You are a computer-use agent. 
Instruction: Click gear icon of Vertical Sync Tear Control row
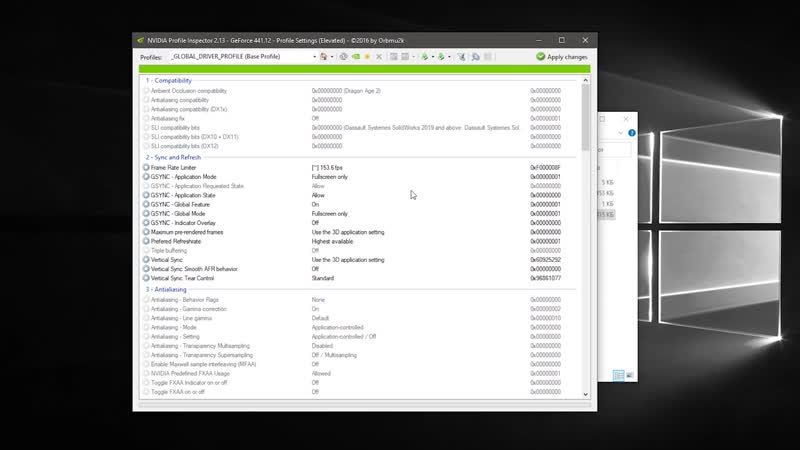click(x=146, y=278)
